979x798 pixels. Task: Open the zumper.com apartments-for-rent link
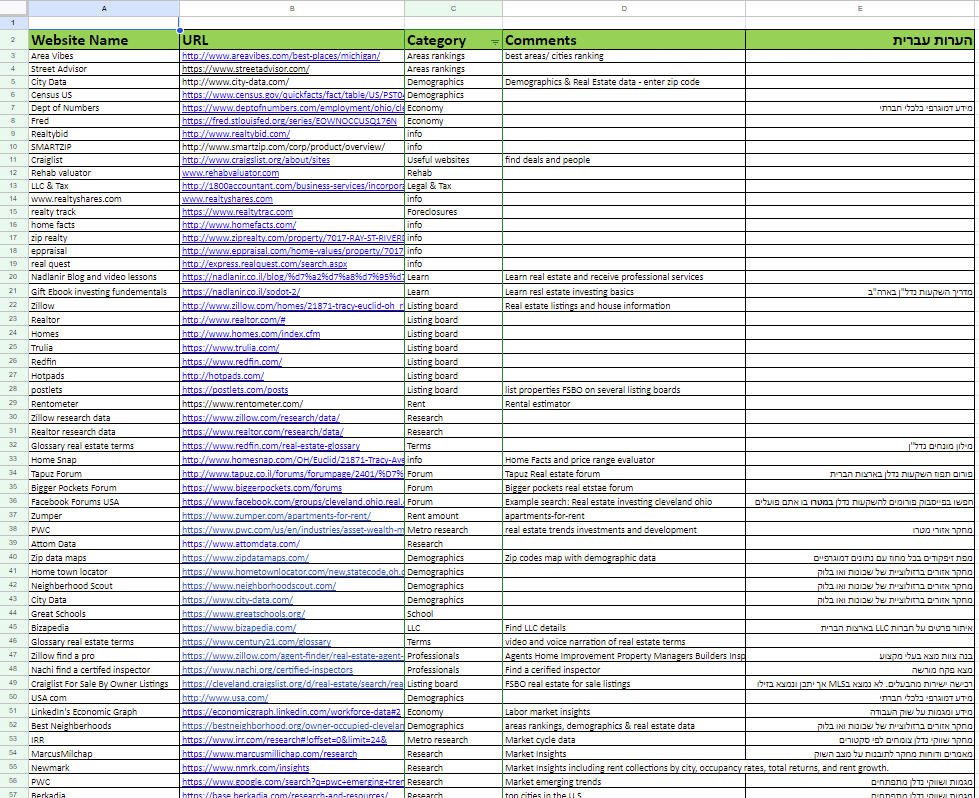[276, 516]
